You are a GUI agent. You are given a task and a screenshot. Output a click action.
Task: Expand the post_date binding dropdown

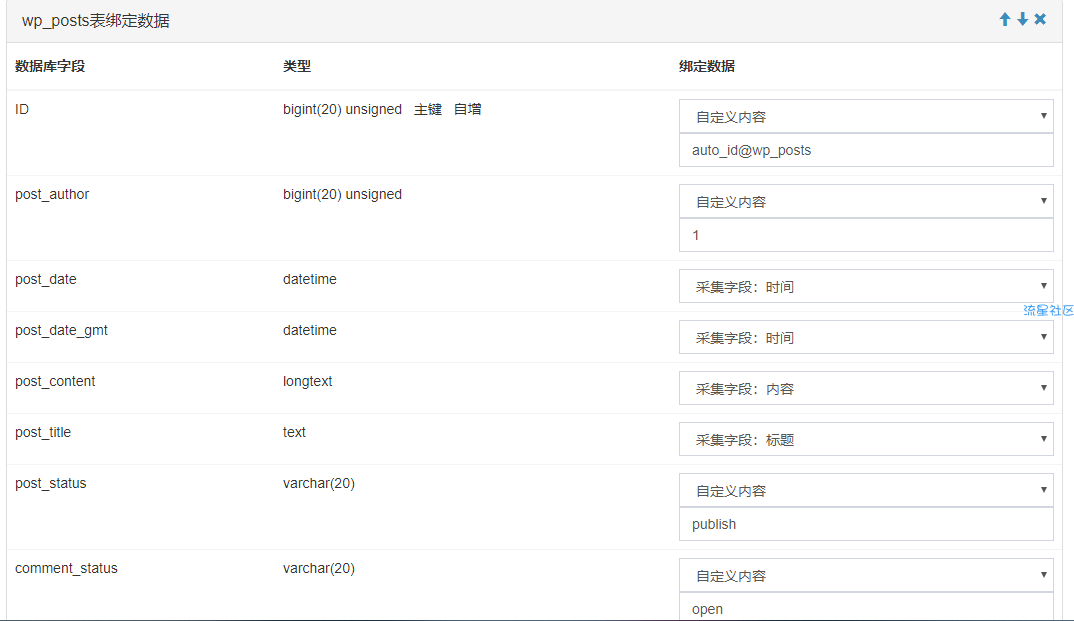[866, 286]
